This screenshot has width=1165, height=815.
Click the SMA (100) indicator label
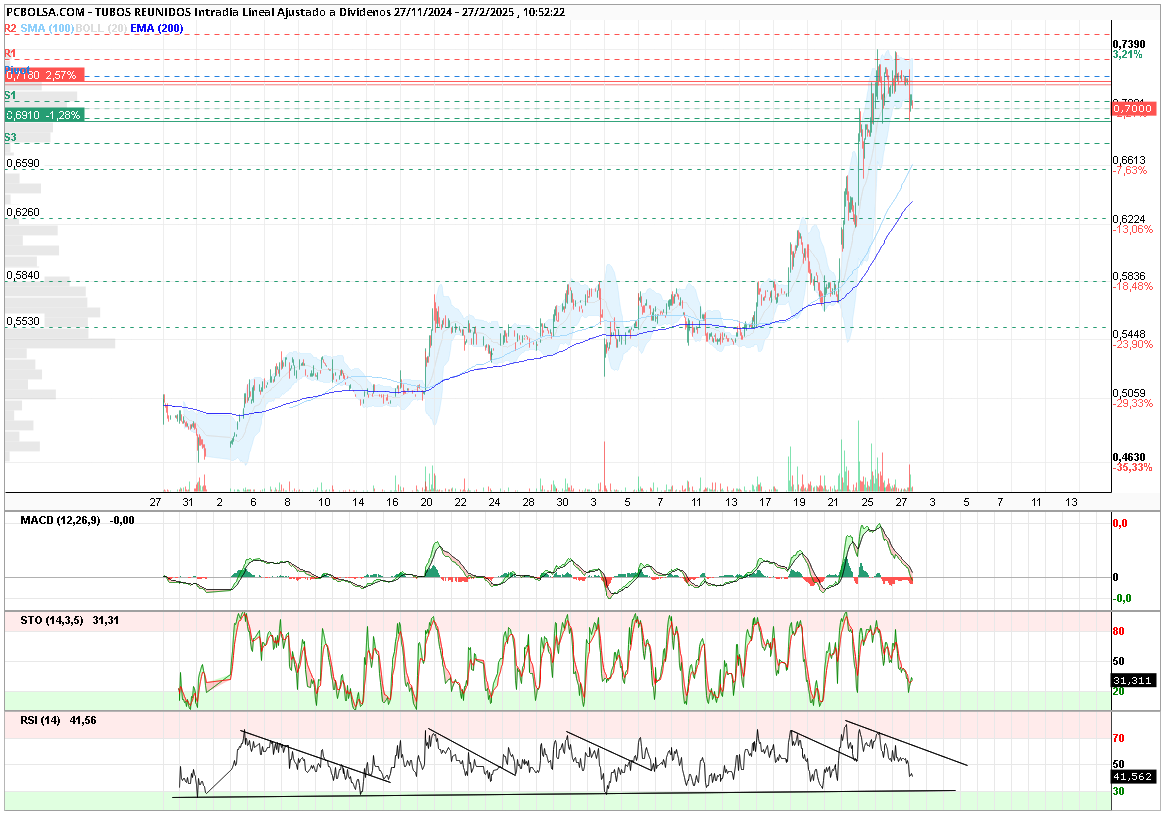[48, 28]
